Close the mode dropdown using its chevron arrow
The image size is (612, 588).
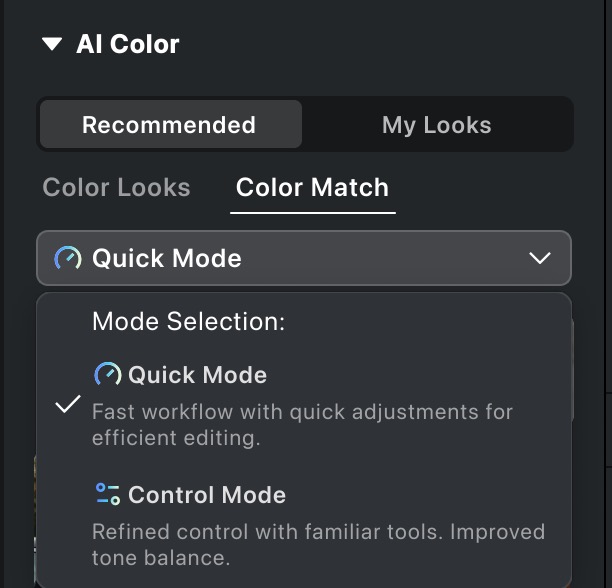click(x=540, y=259)
